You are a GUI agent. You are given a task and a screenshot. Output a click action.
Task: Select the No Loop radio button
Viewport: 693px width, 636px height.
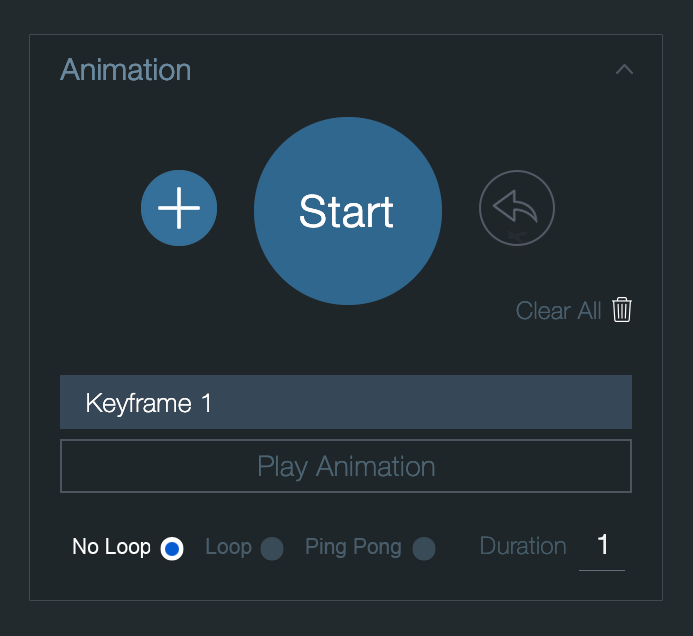172,548
